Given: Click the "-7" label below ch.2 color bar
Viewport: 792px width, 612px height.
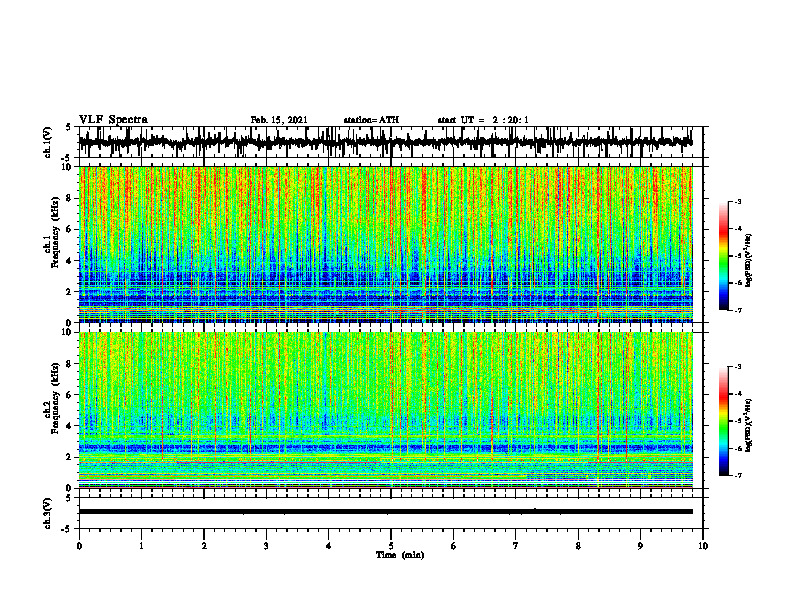Looking at the screenshot, I should pos(738,475).
